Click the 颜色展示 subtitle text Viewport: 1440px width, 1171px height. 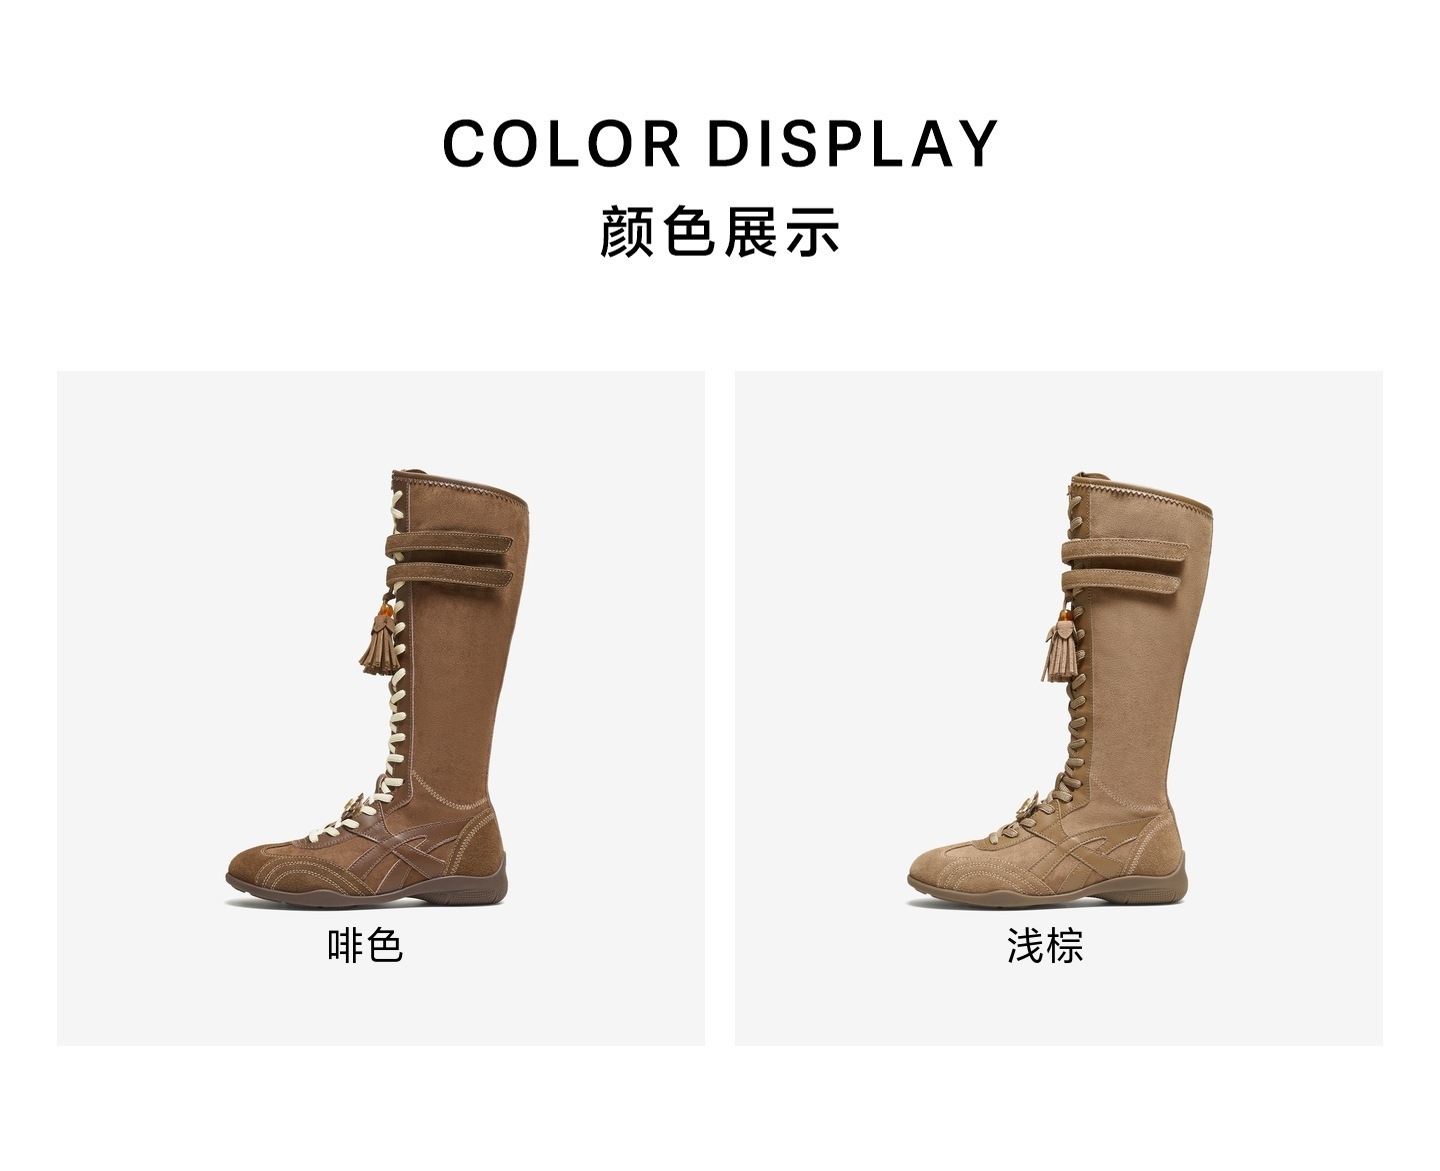[720, 231]
